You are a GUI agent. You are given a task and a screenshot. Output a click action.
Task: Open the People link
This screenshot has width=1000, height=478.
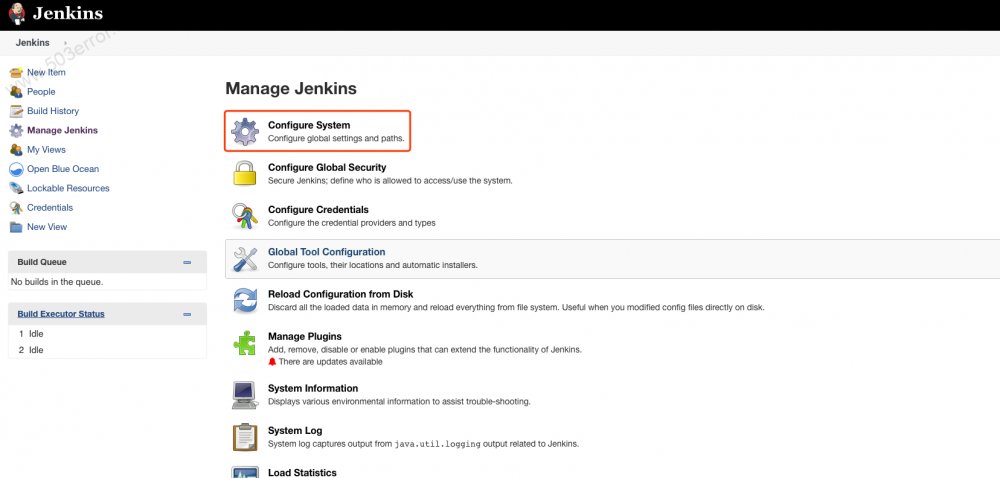(x=41, y=92)
